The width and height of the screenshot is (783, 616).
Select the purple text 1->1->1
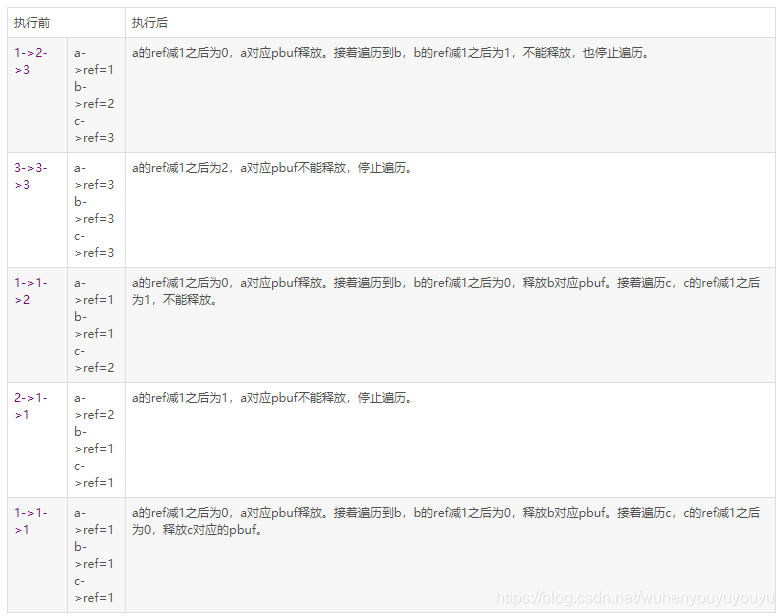click(x=30, y=521)
